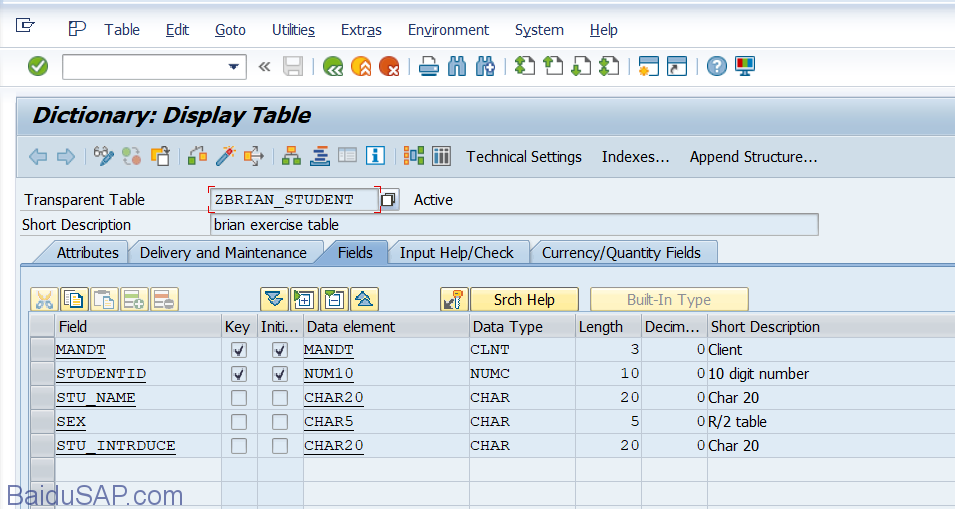Screen dimensions: 955x509
Task: Click the ZBRIAN_STUDENT table name field
Action: point(293,200)
